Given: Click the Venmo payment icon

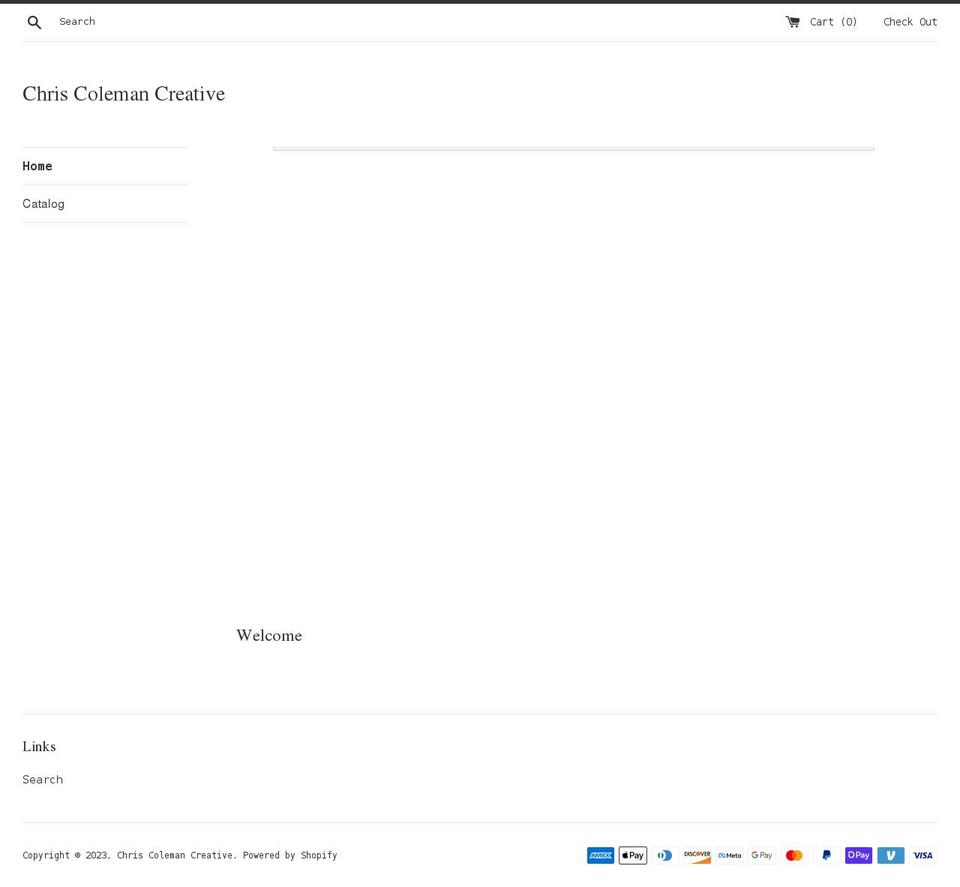Looking at the screenshot, I should [x=891, y=855].
